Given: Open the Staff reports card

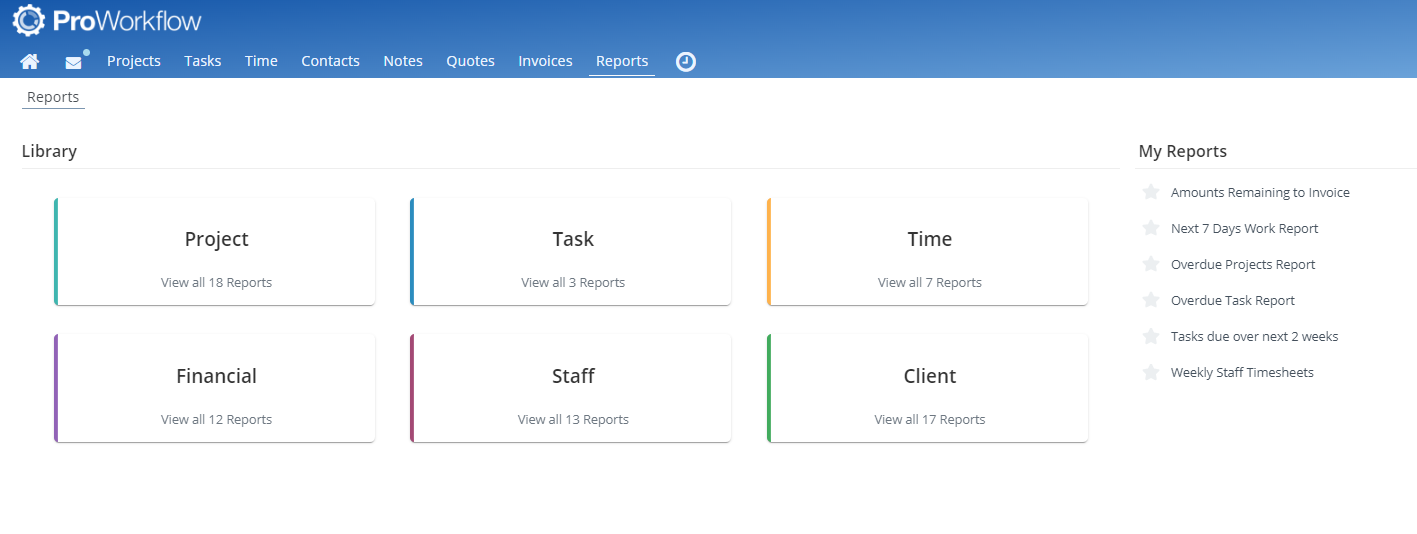Looking at the screenshot, I should pos(571,389).
